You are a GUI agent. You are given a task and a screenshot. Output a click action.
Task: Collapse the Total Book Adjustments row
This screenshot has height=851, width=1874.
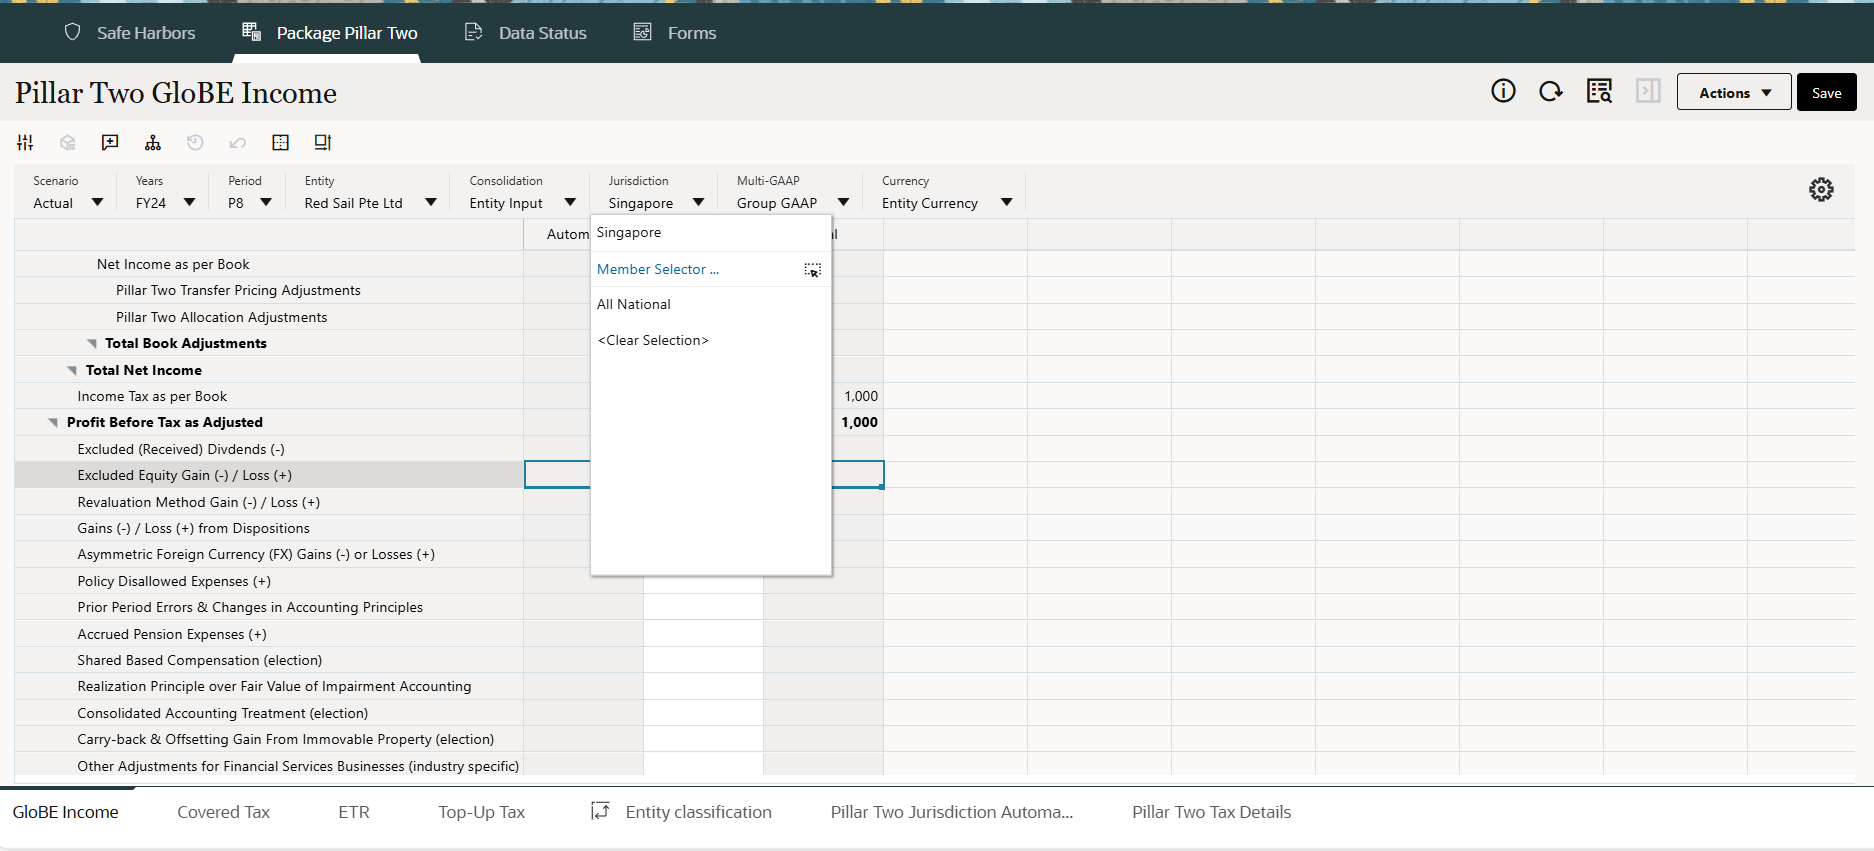[92, 344]
